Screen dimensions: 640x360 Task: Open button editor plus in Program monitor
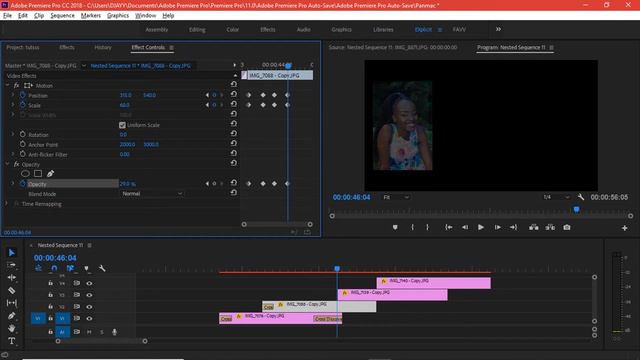pyautogui.click(x=624, y=228)
